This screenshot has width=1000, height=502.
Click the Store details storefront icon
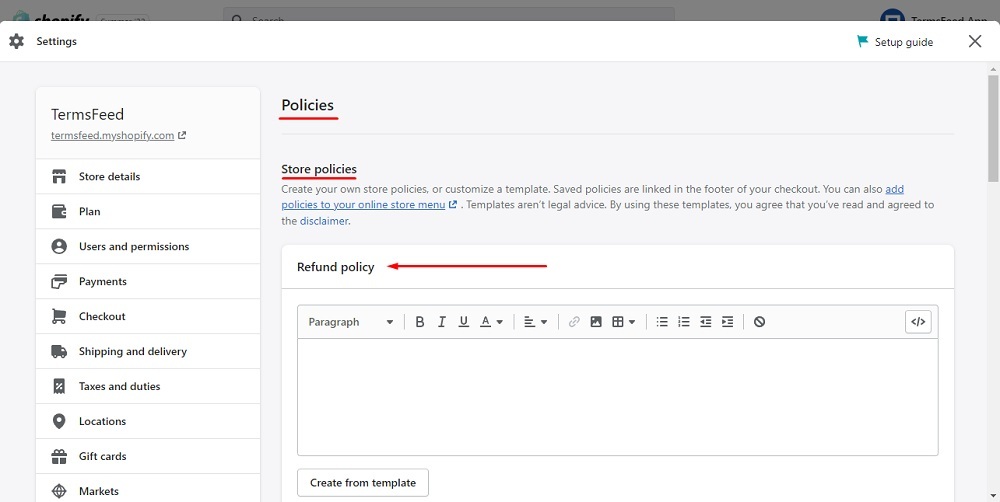click(59, 177)
